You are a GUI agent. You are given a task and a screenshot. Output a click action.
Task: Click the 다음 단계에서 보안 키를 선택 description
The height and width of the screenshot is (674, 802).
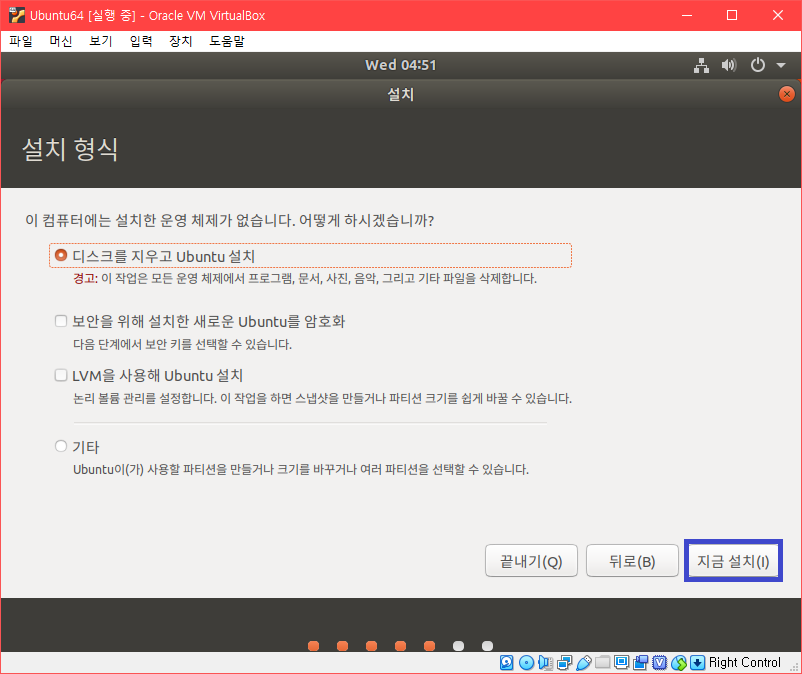tap(182, 344)
